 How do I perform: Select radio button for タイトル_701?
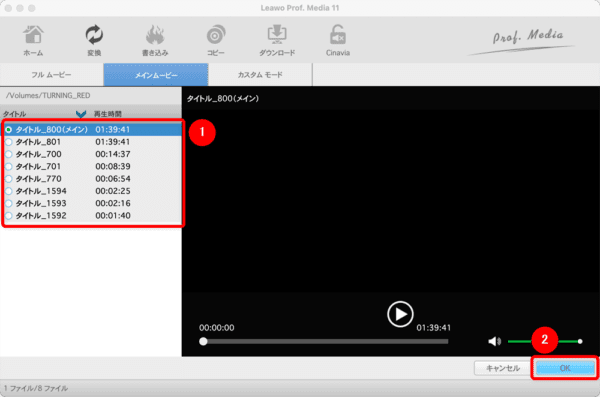coord(8,167)
